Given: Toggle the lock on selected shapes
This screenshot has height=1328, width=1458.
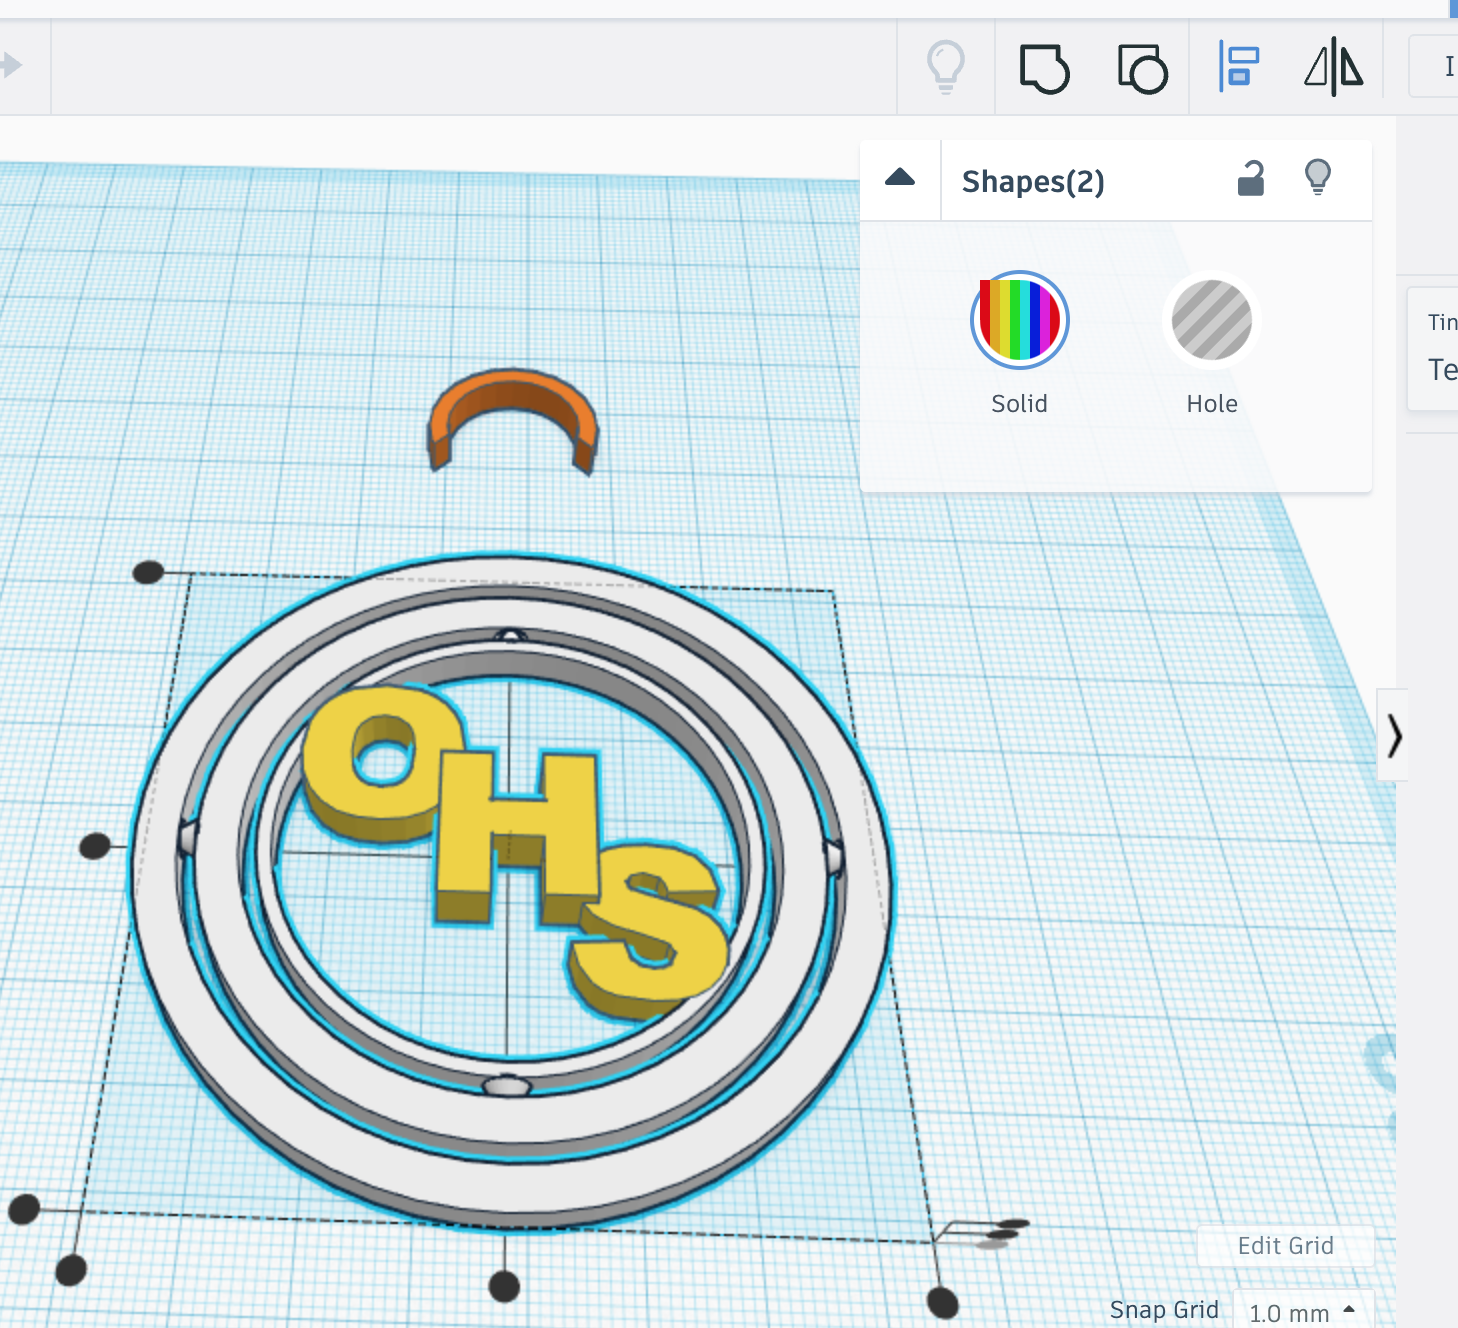Looking at the screenshot, I should 1251,178.
